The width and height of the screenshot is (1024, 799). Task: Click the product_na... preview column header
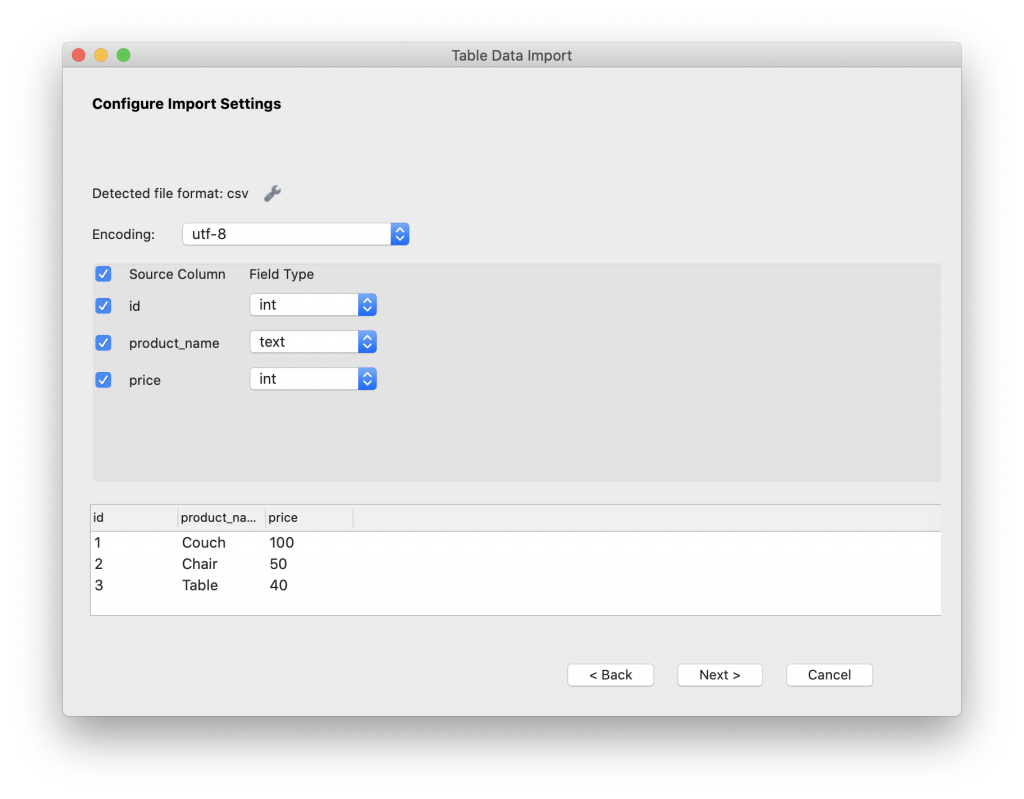(x=221, y=518)
